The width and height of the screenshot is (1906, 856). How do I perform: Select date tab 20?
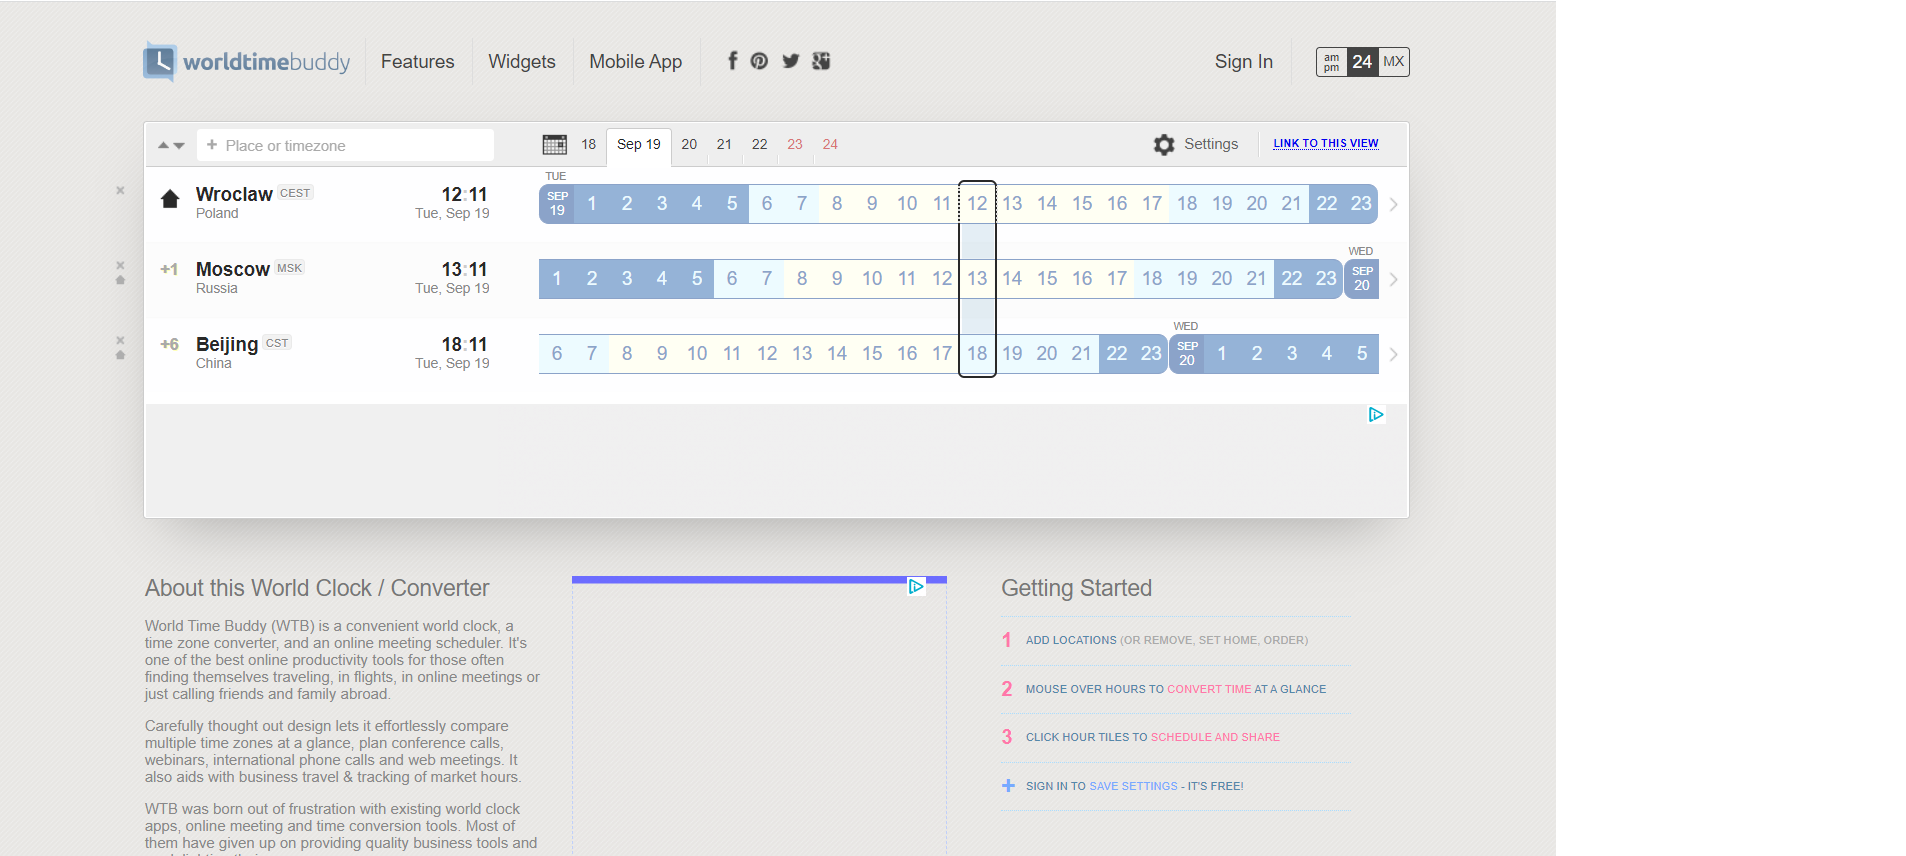[689, 144]
